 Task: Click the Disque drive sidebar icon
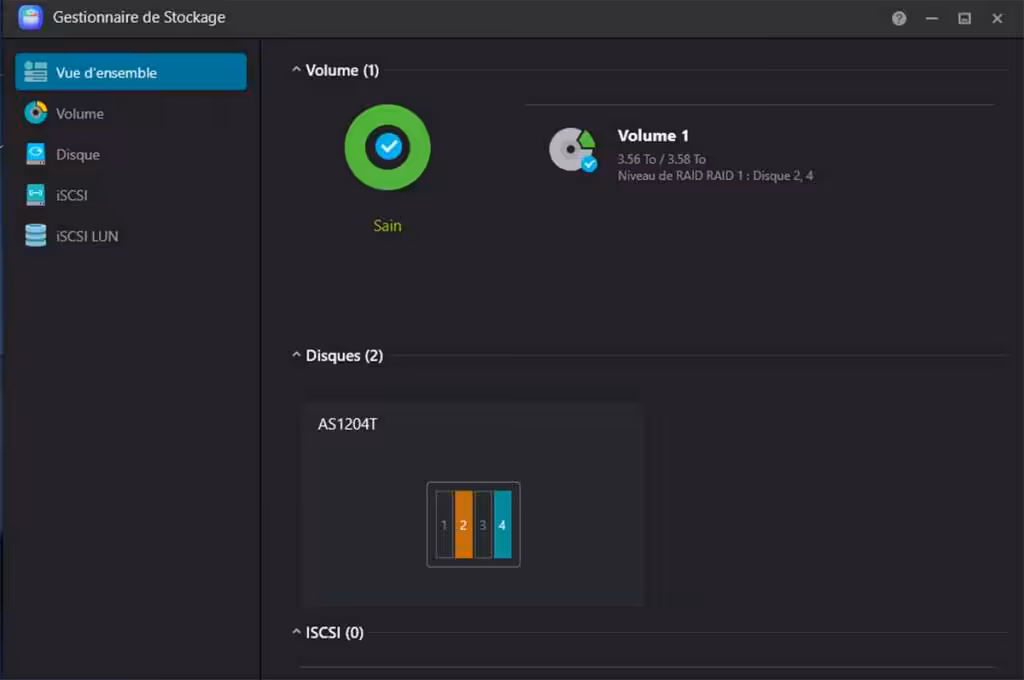[x=35, y=154]
